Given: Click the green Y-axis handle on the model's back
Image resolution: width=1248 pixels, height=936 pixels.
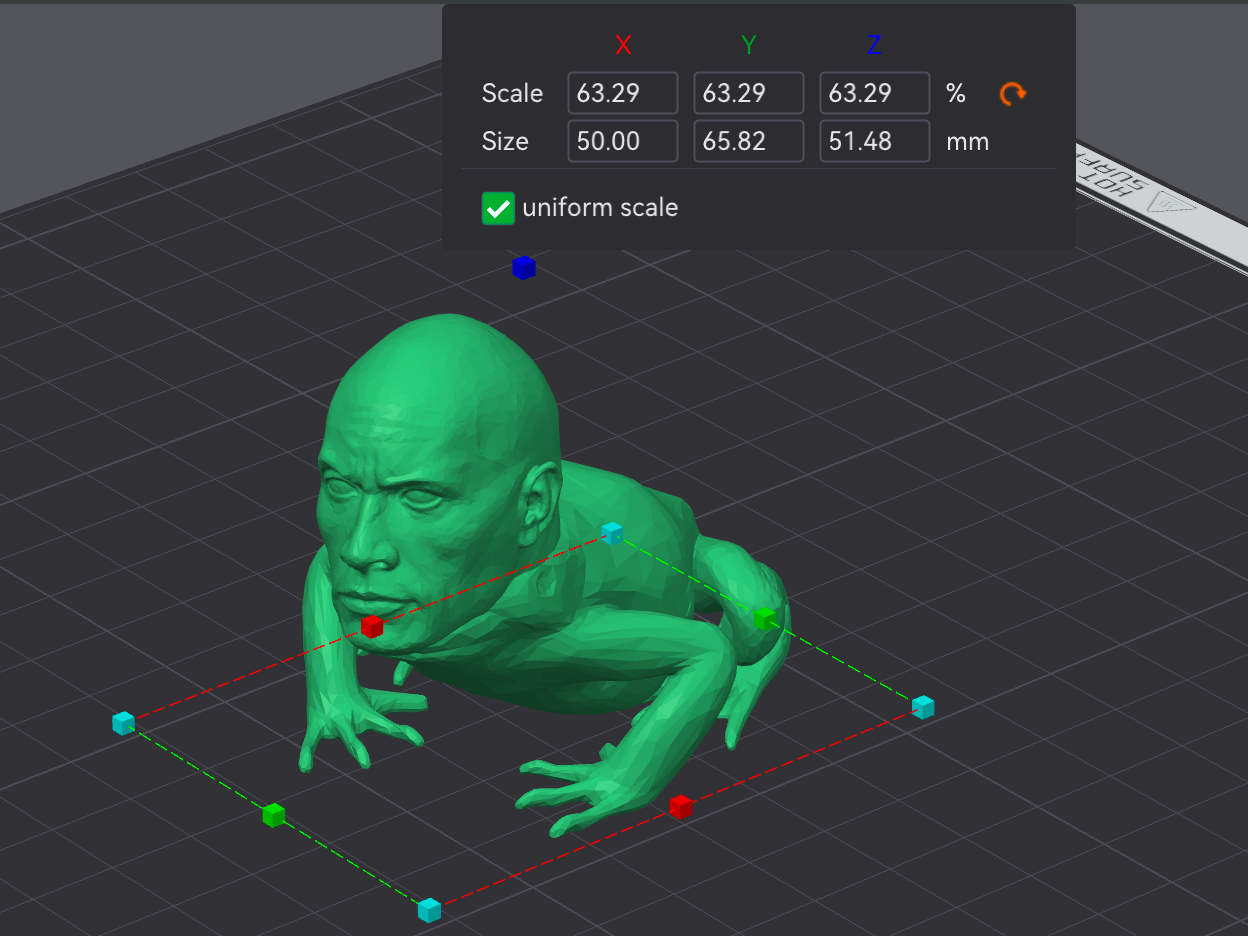Looking at the screenshot, I should pyautogui.click(x=765, y=618).
